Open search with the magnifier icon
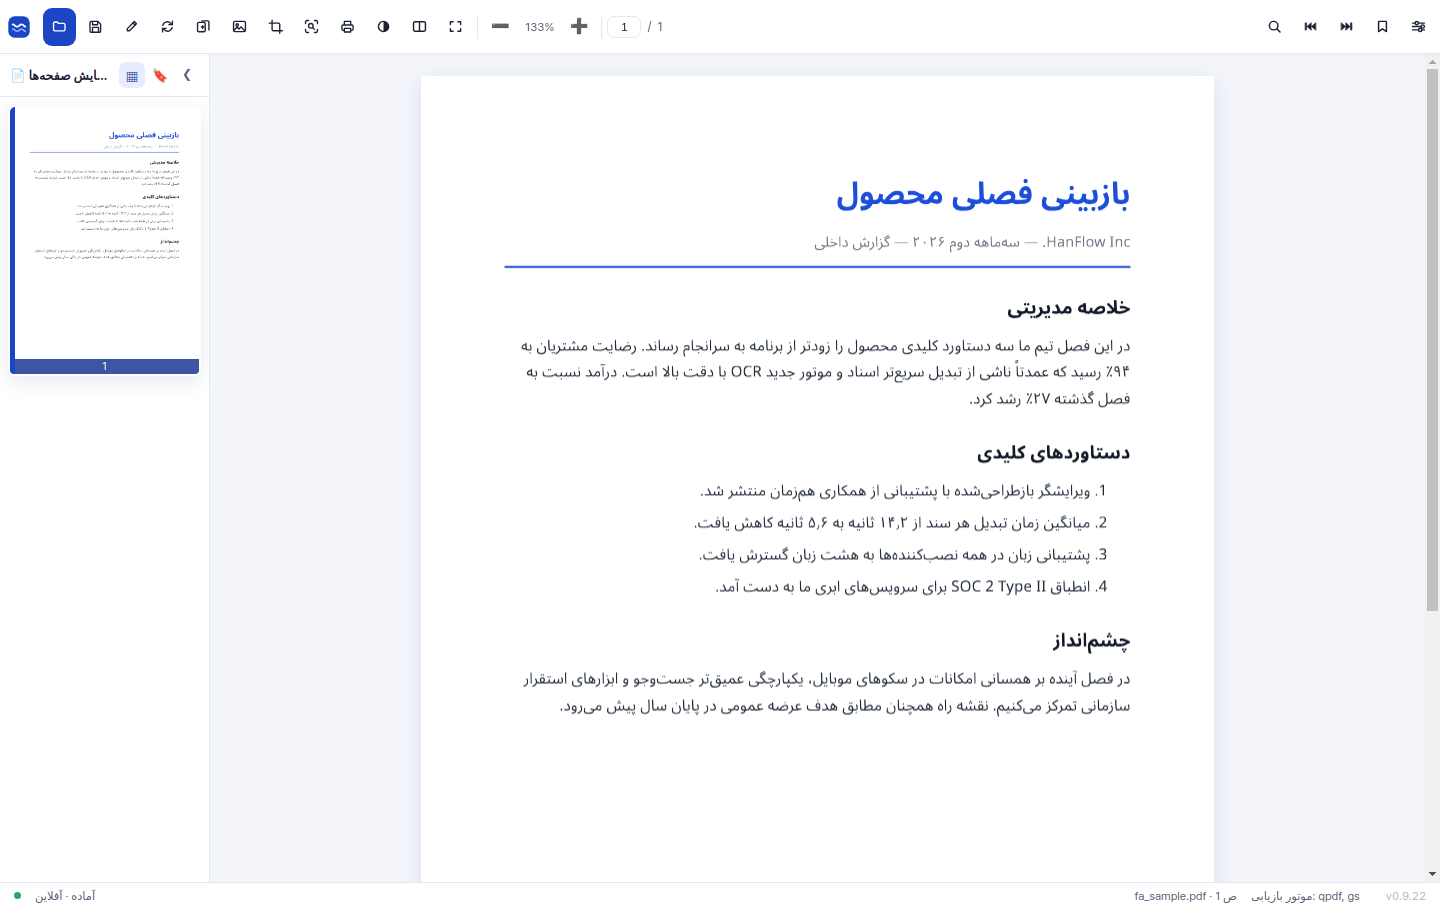The image size is (1440, 908). [1274, 27]
